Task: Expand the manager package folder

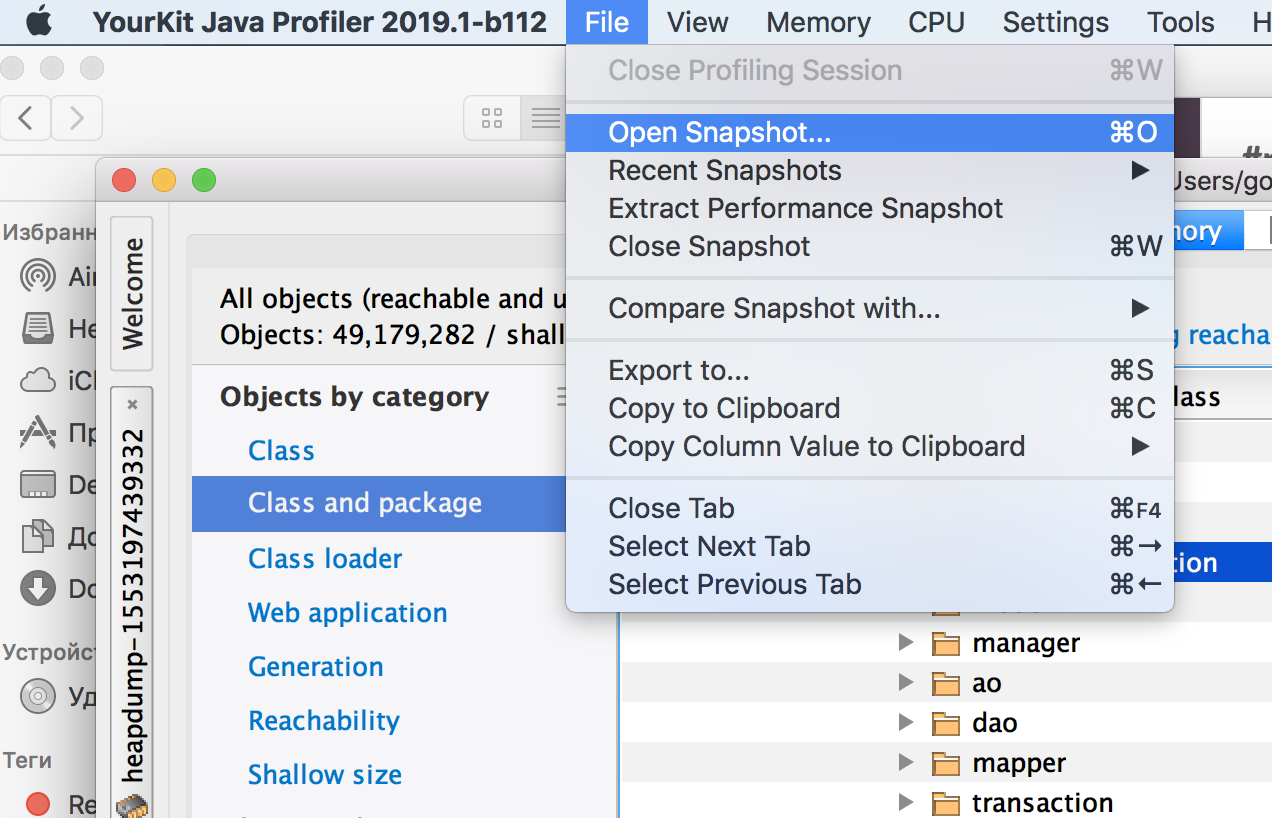Action: point(905,643)
